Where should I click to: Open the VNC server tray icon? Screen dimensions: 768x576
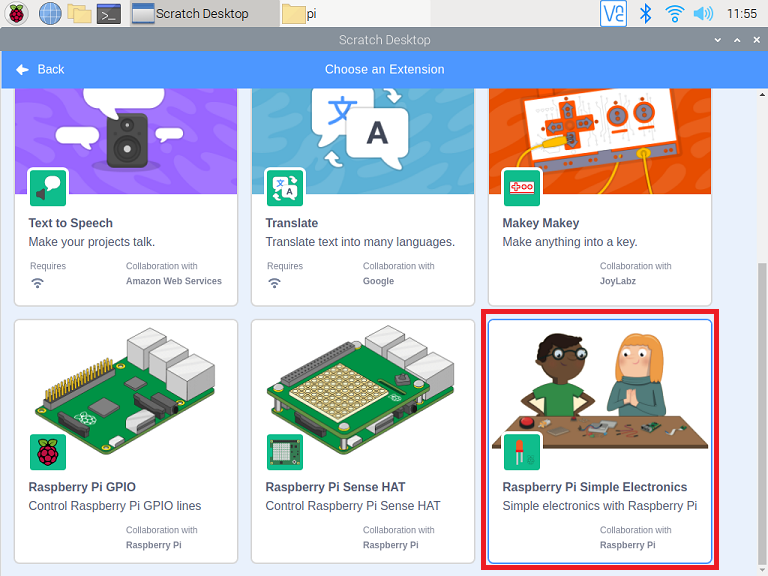point(613,14)
